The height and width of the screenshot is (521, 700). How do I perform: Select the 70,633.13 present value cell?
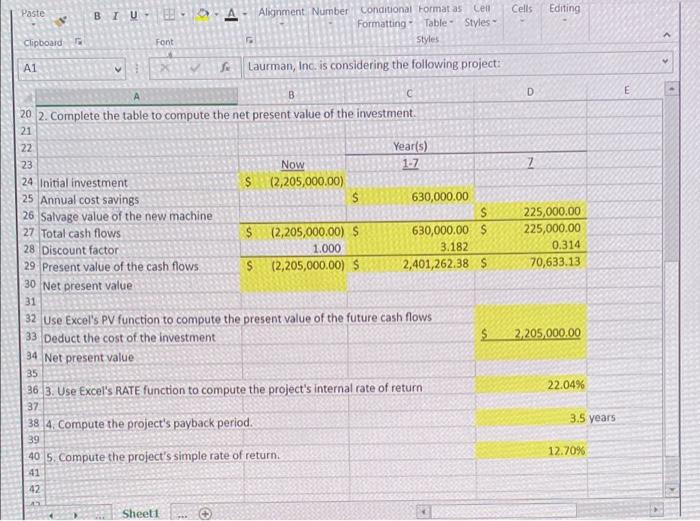point(531,262)
